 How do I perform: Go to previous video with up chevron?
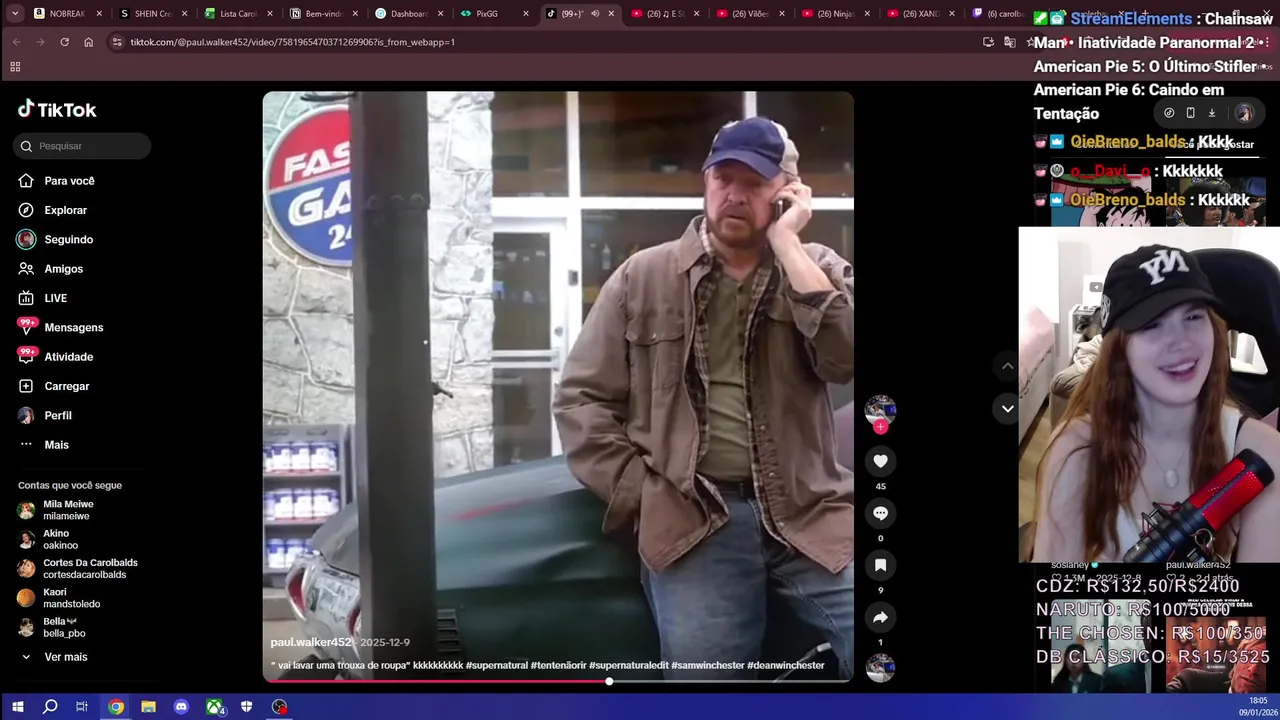pyautogui.click(x=1007, y=366)
